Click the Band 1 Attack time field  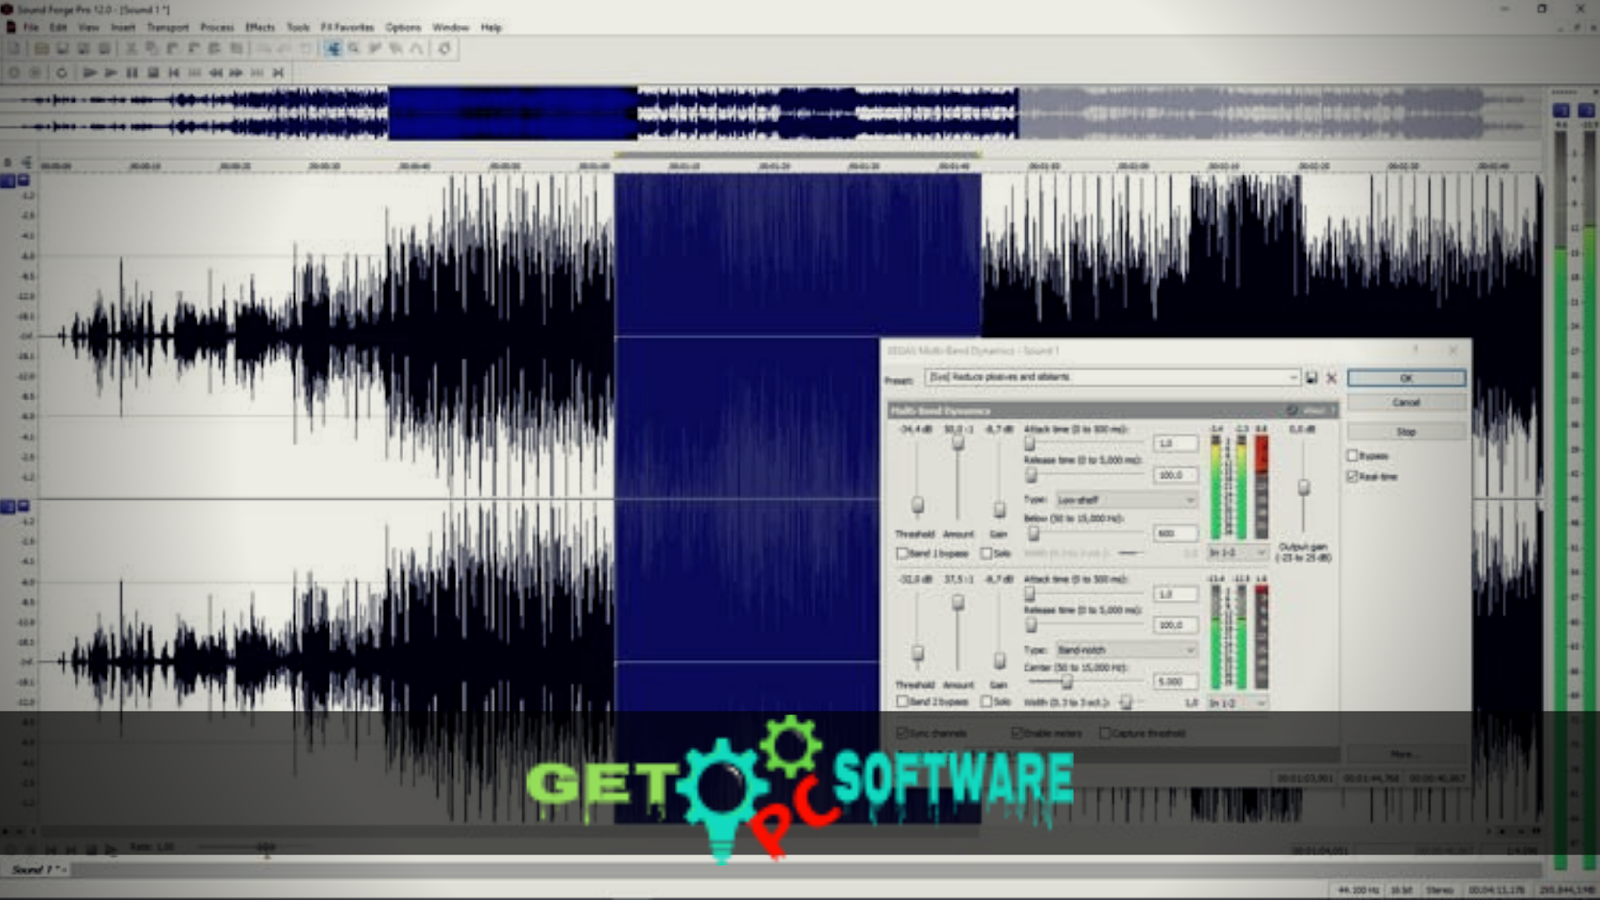coord(1175,443)
